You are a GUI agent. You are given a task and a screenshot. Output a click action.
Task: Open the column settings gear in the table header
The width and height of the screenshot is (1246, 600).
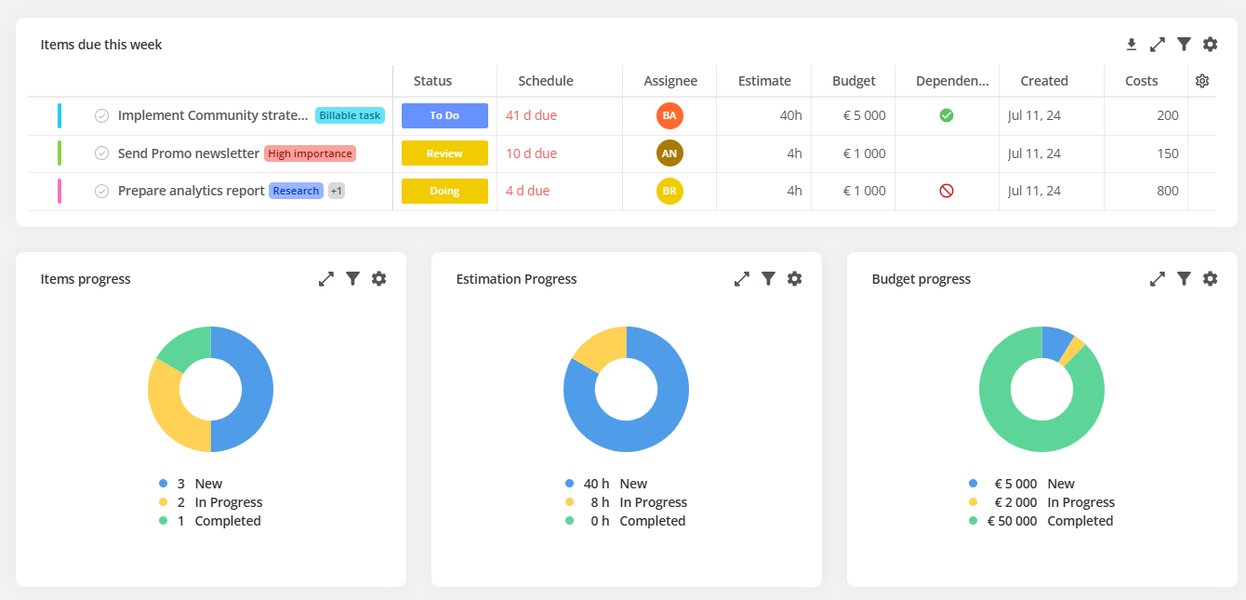[1202, 80]
